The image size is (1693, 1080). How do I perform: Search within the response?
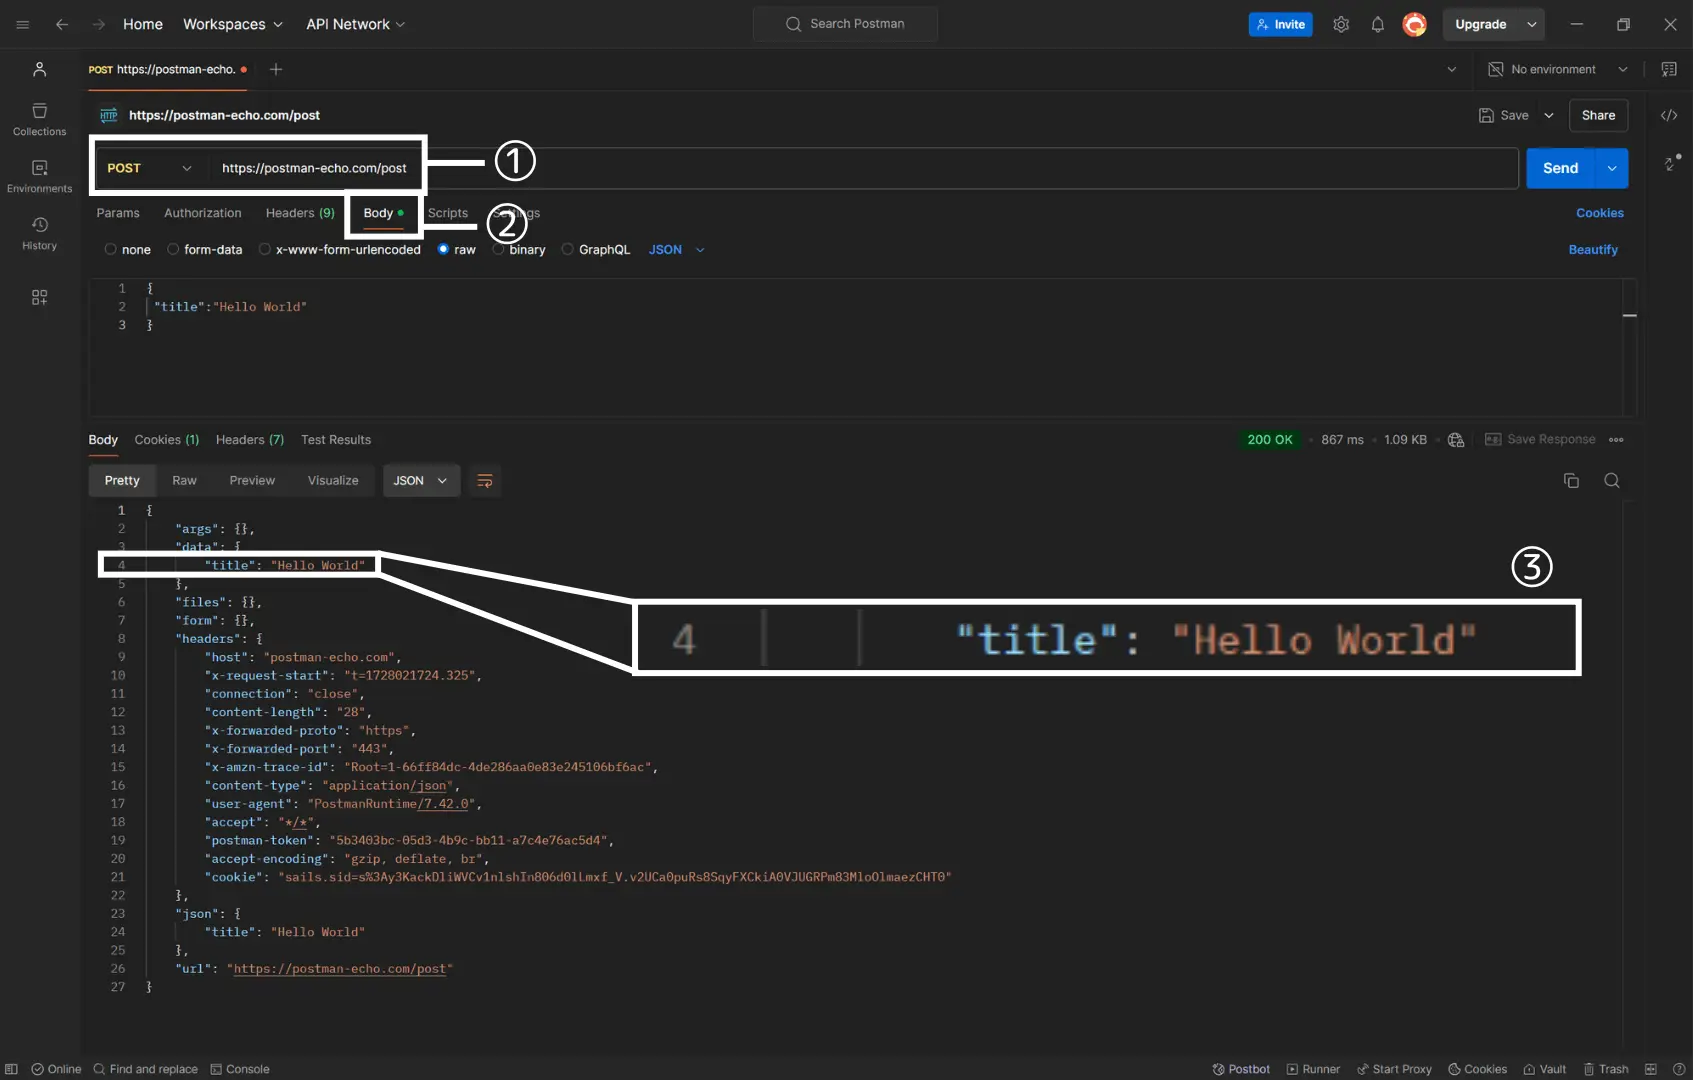coord(1612,481)
